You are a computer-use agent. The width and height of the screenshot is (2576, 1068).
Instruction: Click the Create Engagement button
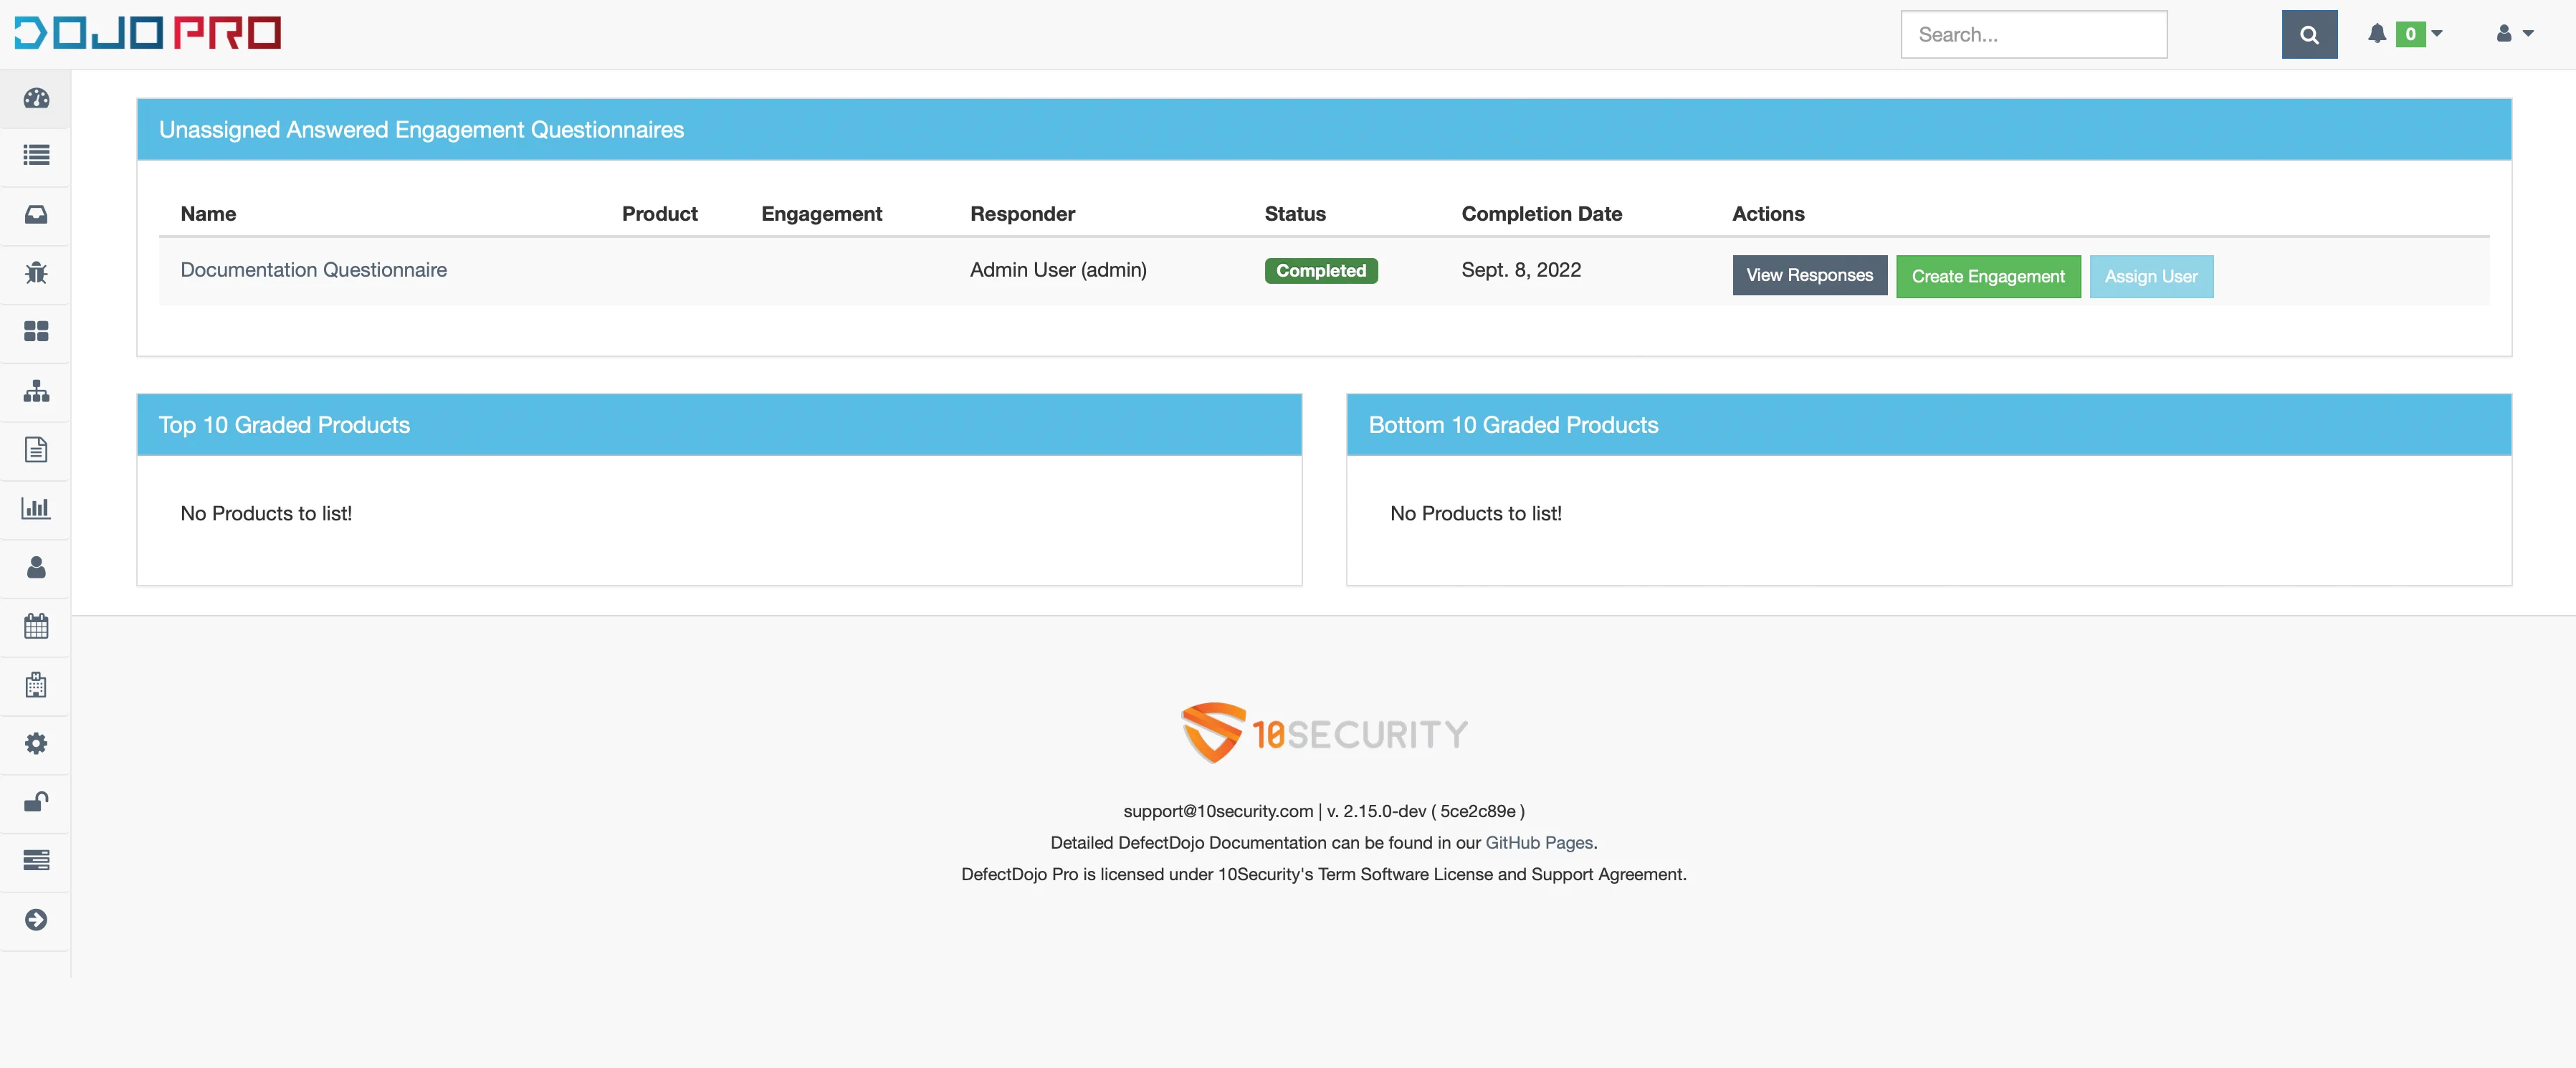(x=1987, y=276)
